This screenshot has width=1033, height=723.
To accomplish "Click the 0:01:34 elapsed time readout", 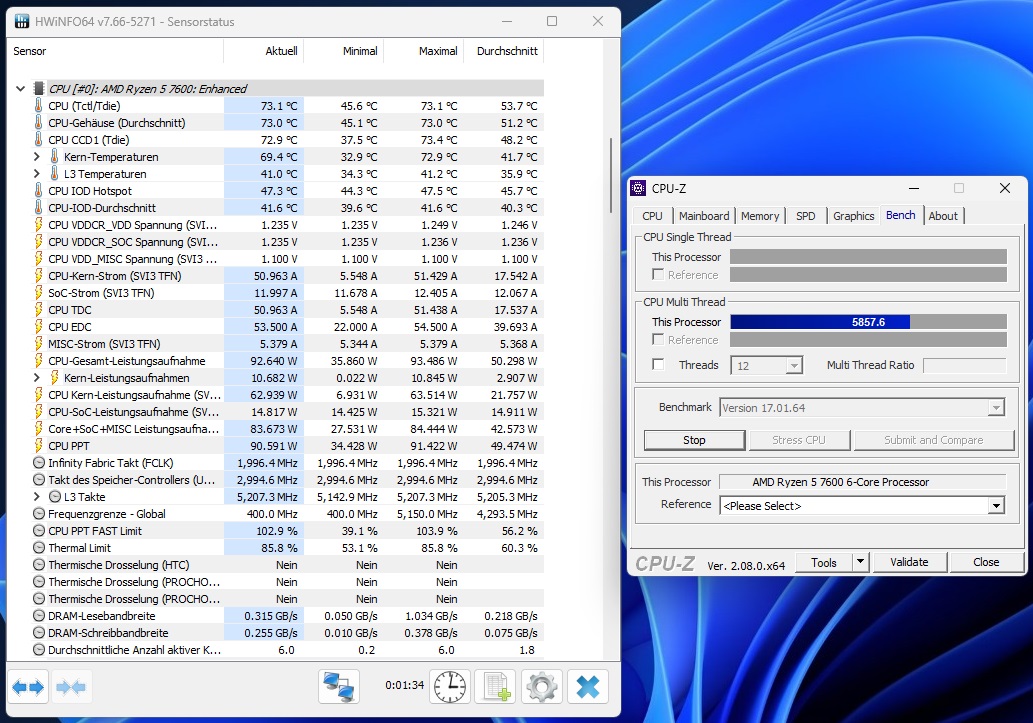I will (x=405, y=685).
